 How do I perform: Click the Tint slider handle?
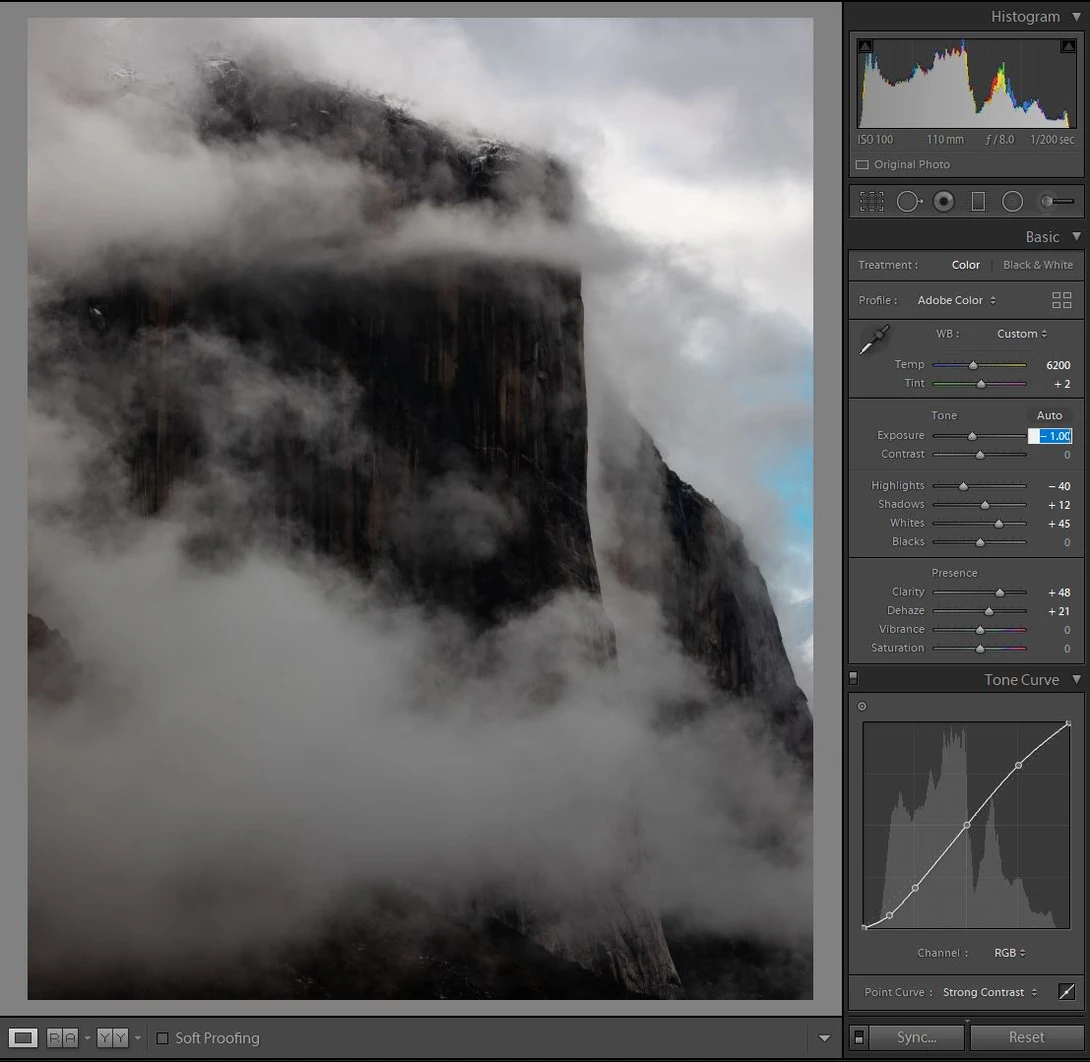pos(981,384)
